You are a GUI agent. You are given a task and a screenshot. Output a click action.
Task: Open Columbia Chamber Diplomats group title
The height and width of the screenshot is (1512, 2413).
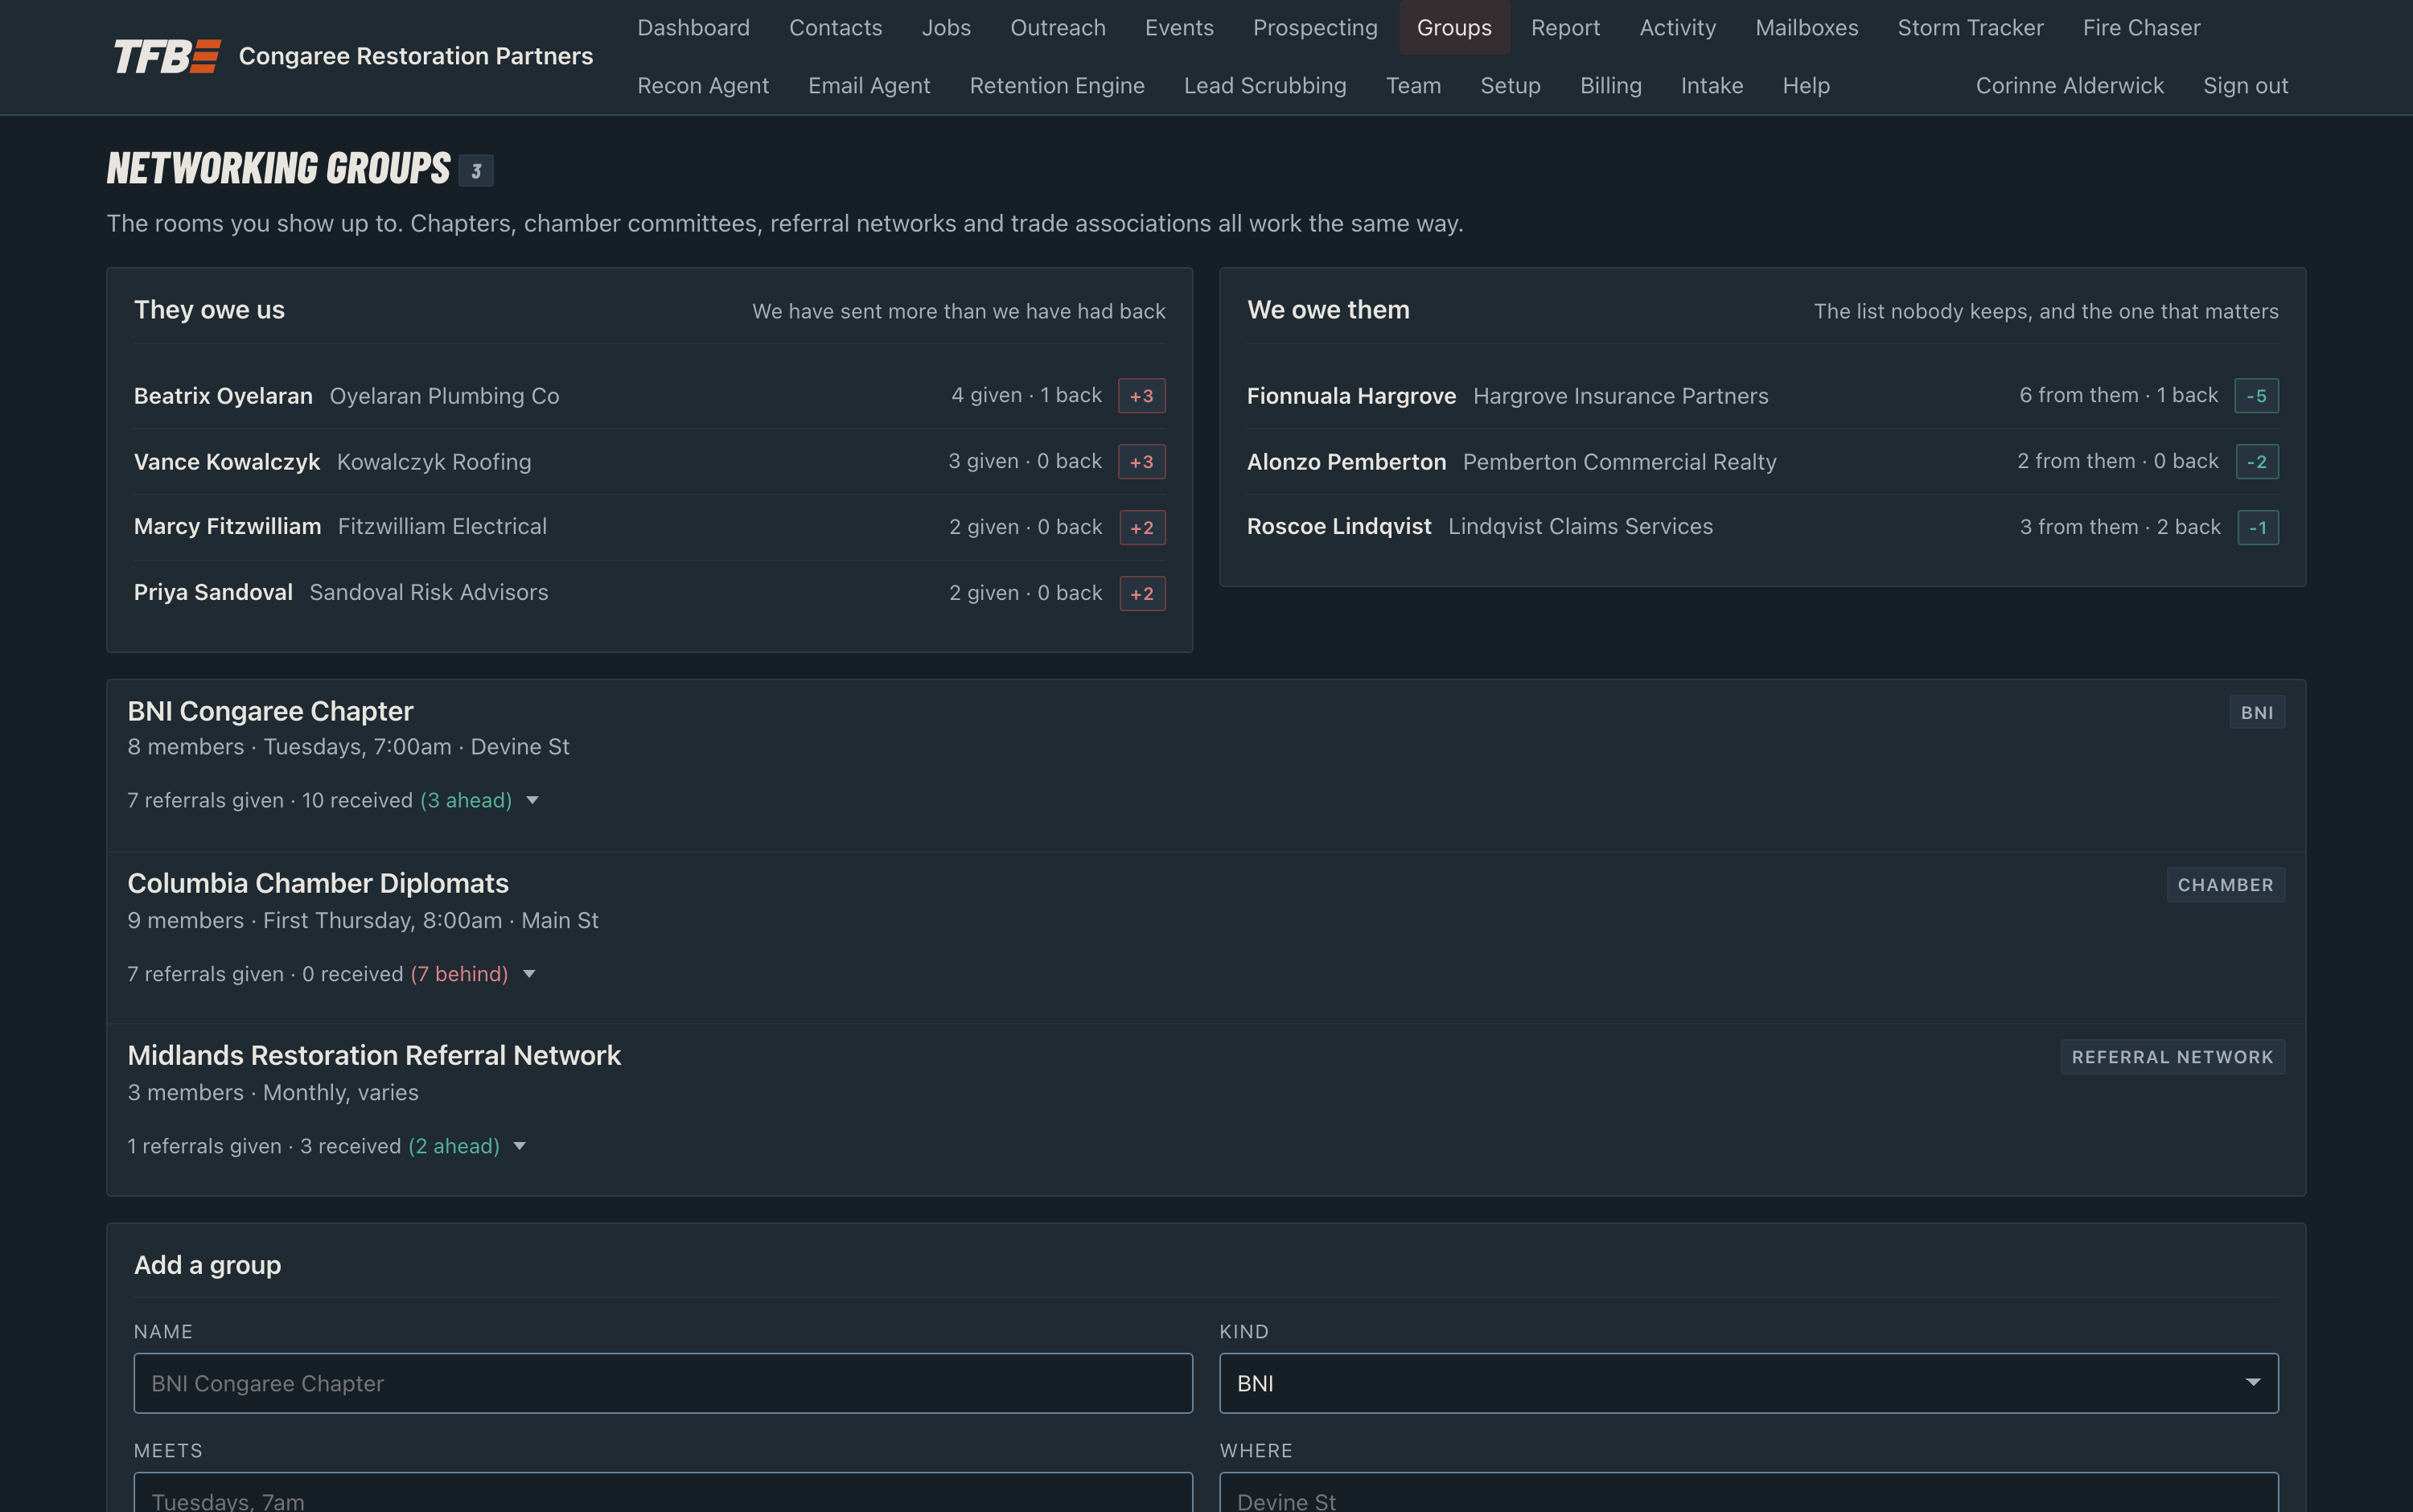point(318,883)
